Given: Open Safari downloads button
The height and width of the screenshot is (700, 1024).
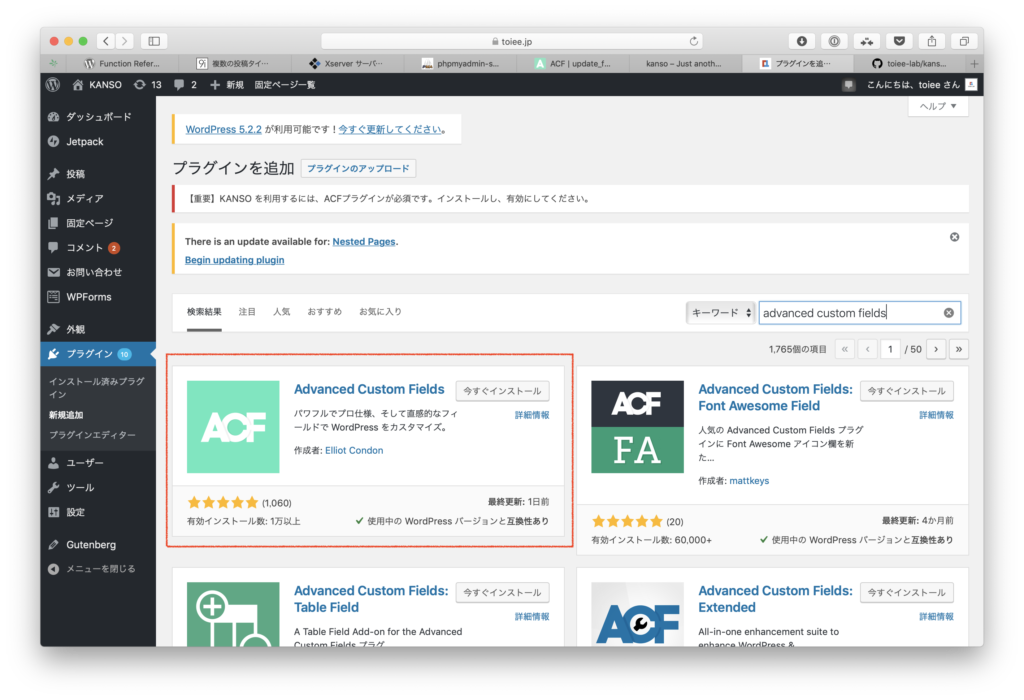Looking at the screenshot, I should tap(801, 41).
